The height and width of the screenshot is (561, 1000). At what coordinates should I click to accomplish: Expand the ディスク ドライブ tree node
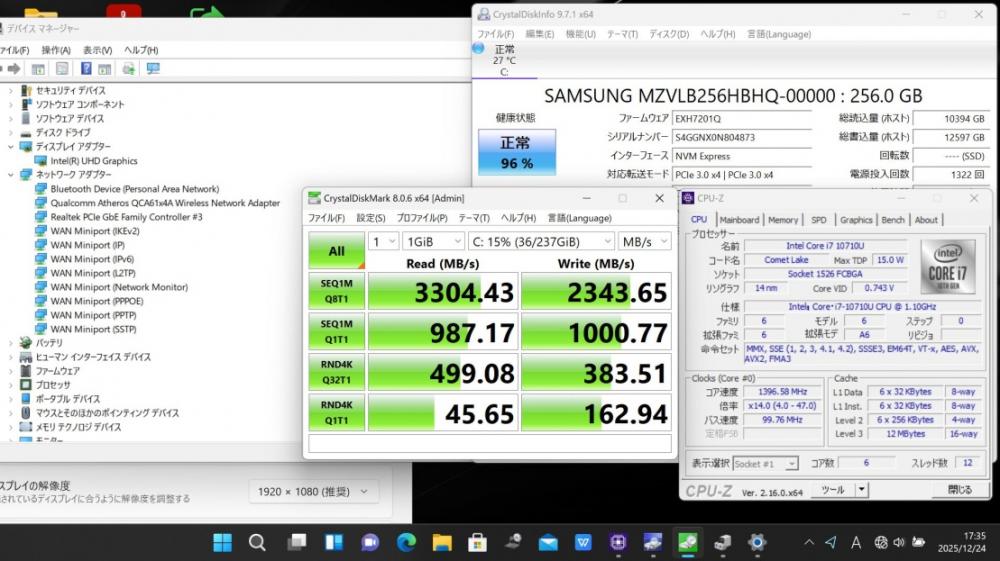[11, 132]
